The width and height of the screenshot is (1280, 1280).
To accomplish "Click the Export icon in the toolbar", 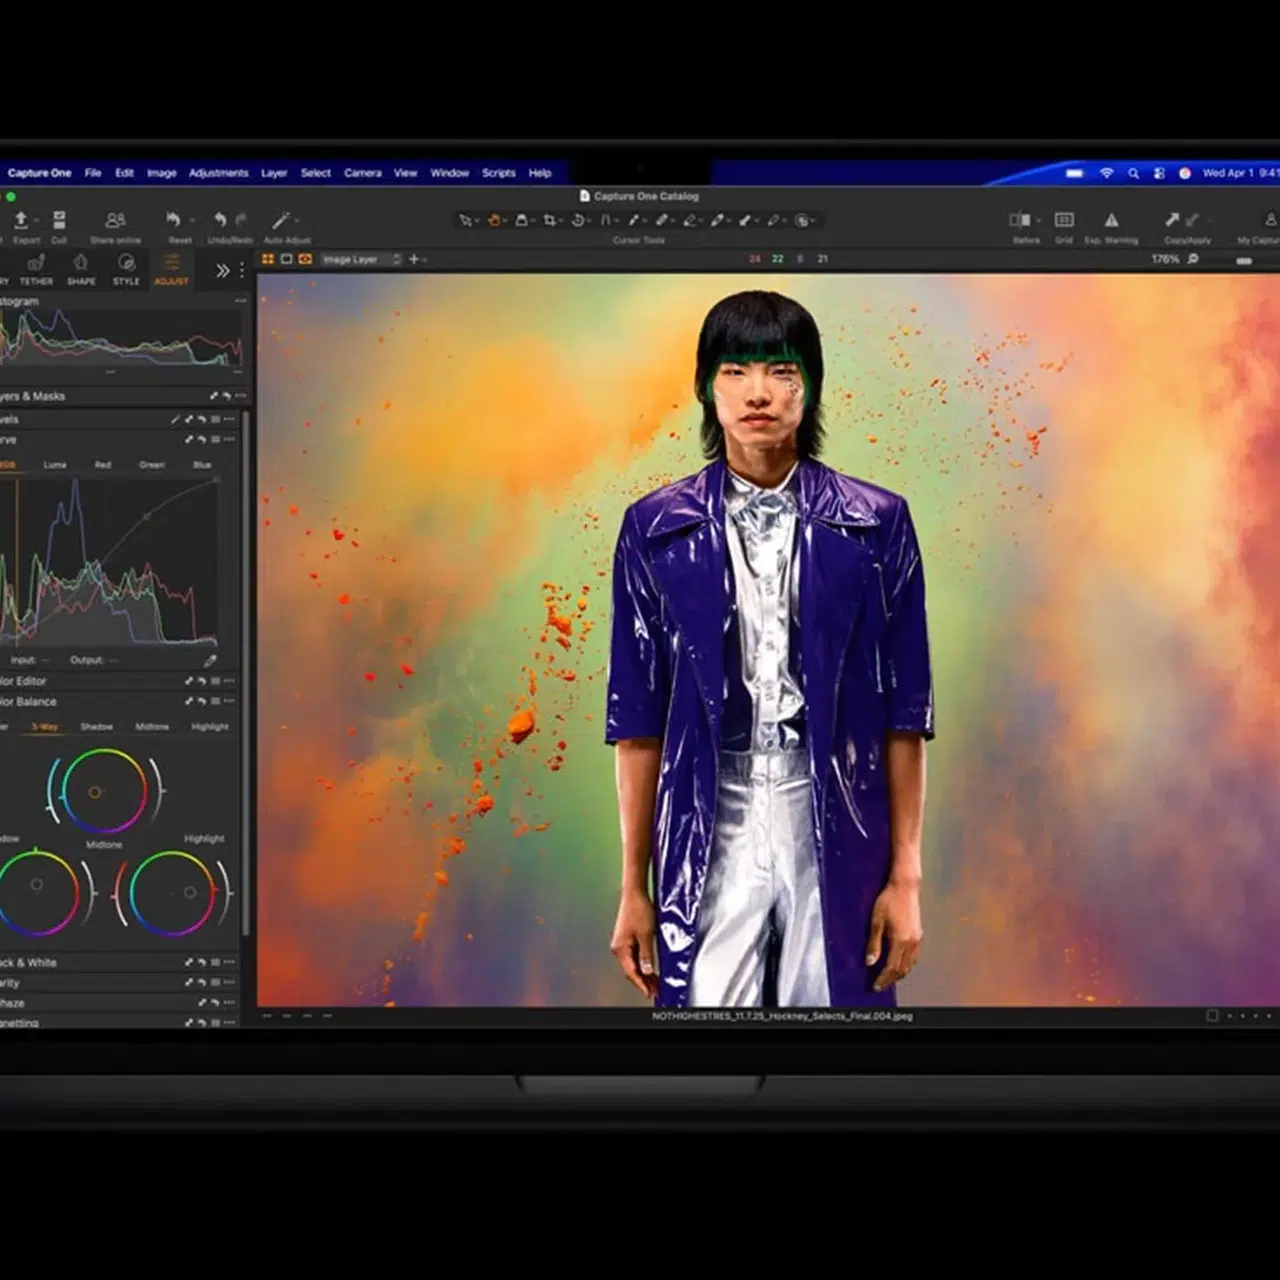I will pyautogui.click(x=21, y=220).
